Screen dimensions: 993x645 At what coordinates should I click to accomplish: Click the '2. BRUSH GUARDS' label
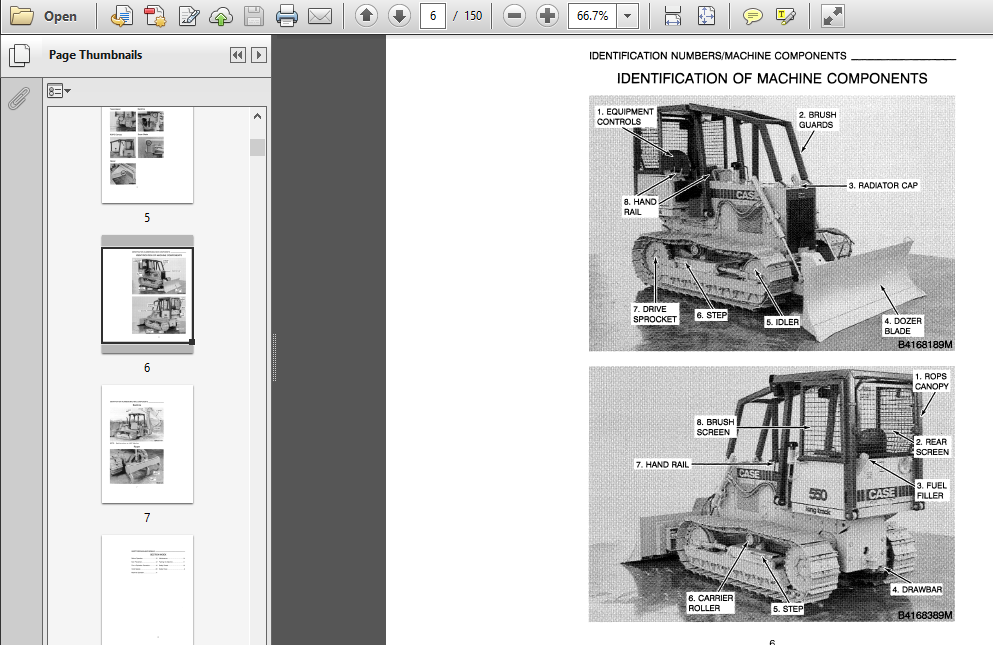[818, 120]
